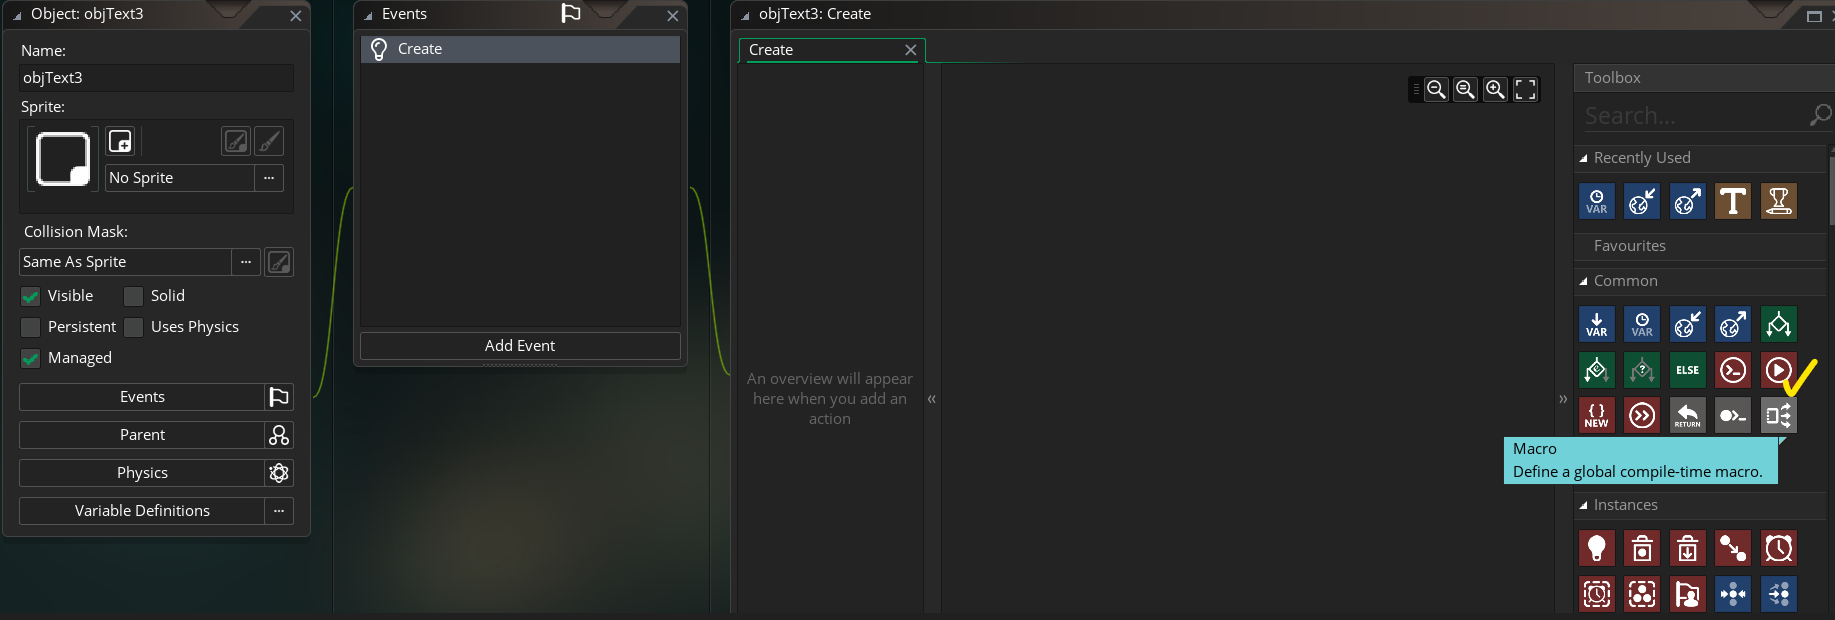Close the Create tab
1835x620 pixels.
(910, 50)
